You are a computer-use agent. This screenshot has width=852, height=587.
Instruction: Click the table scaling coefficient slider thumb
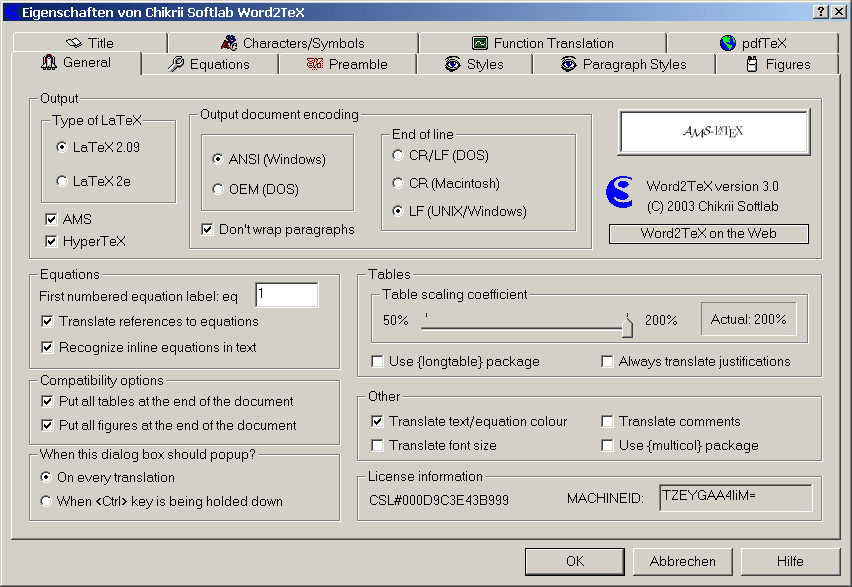click(628, 326)
